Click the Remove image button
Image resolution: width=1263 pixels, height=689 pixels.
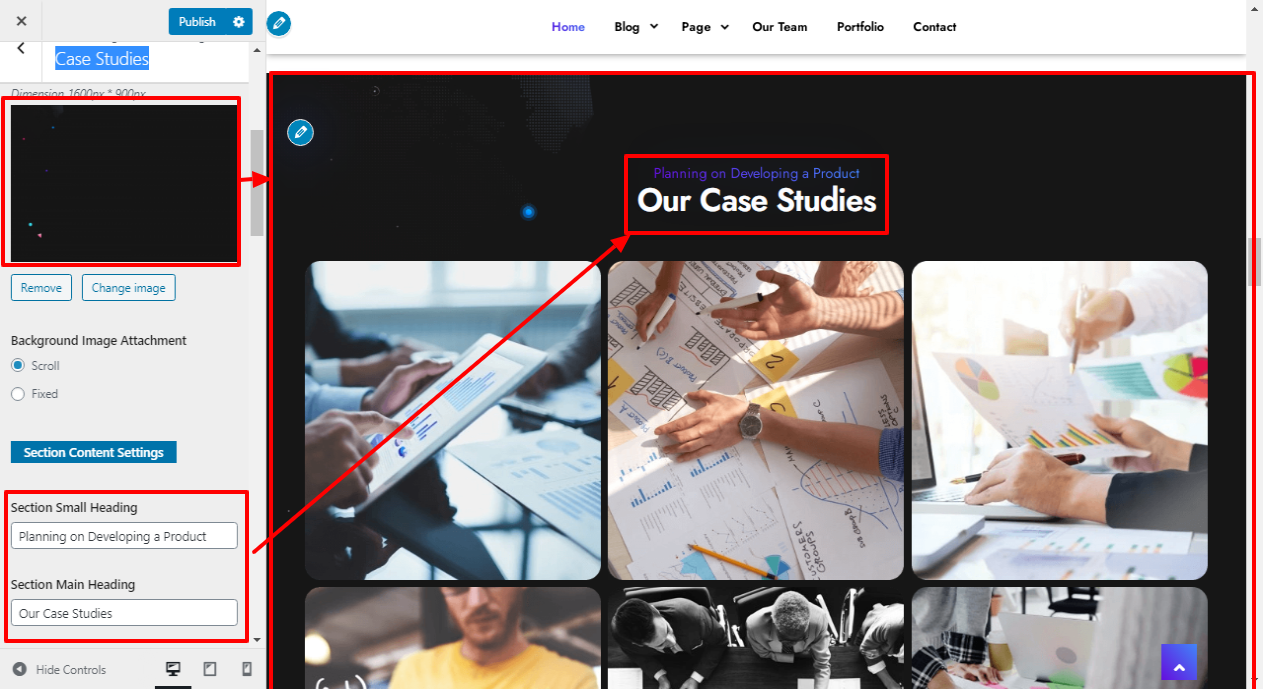coord(41,288)
